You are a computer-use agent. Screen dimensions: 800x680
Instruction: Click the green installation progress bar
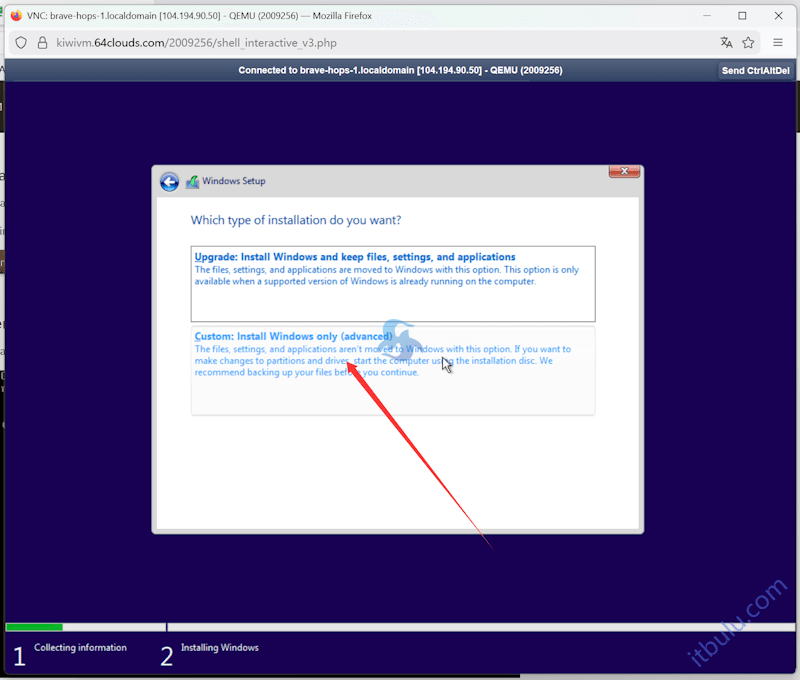(34, 627)
